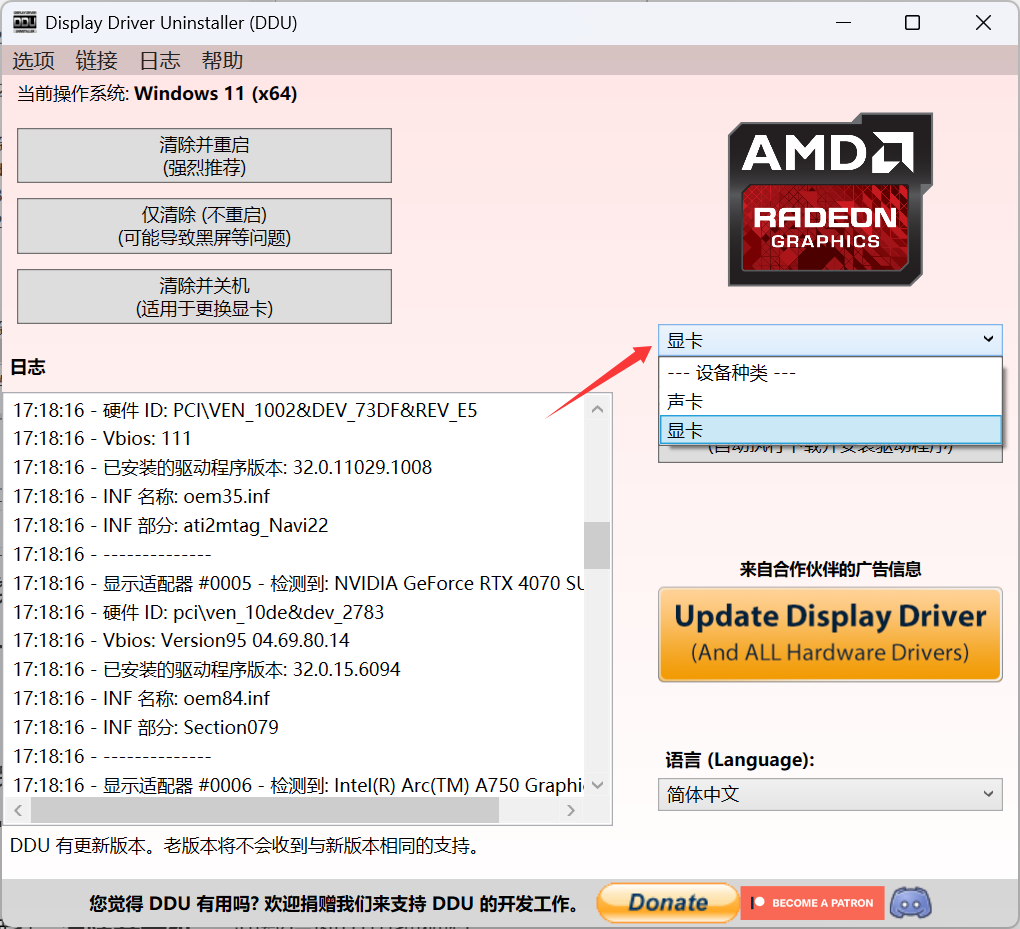
Task: Click 清除并关机 button for swapping cards
Action: tap(204, 297)
